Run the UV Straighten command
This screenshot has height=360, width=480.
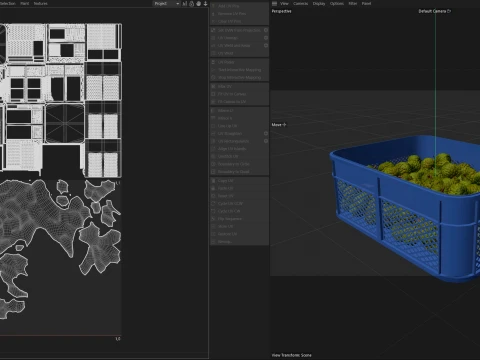click(237, 133)
